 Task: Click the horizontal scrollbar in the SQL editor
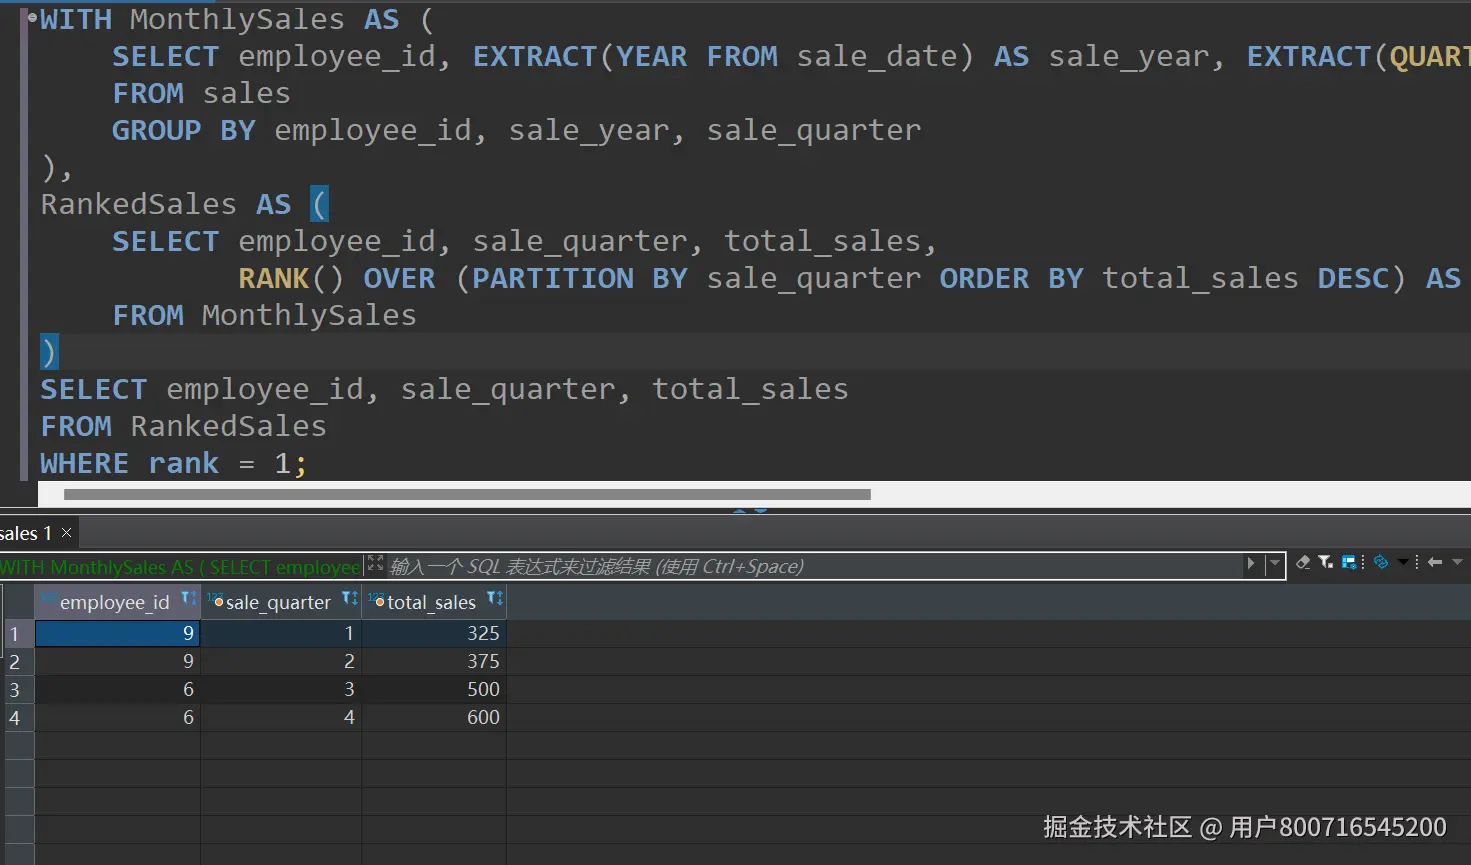(x=467, y=494)
